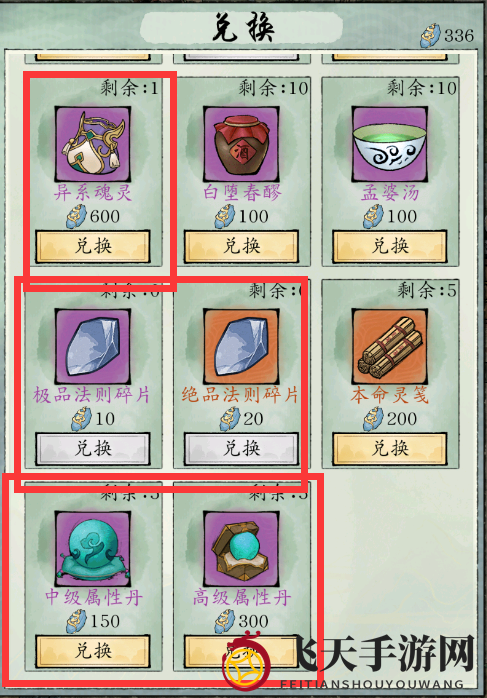Exchange 异系魂灵 for 600
487x698 pixels.
pos(93,246)
